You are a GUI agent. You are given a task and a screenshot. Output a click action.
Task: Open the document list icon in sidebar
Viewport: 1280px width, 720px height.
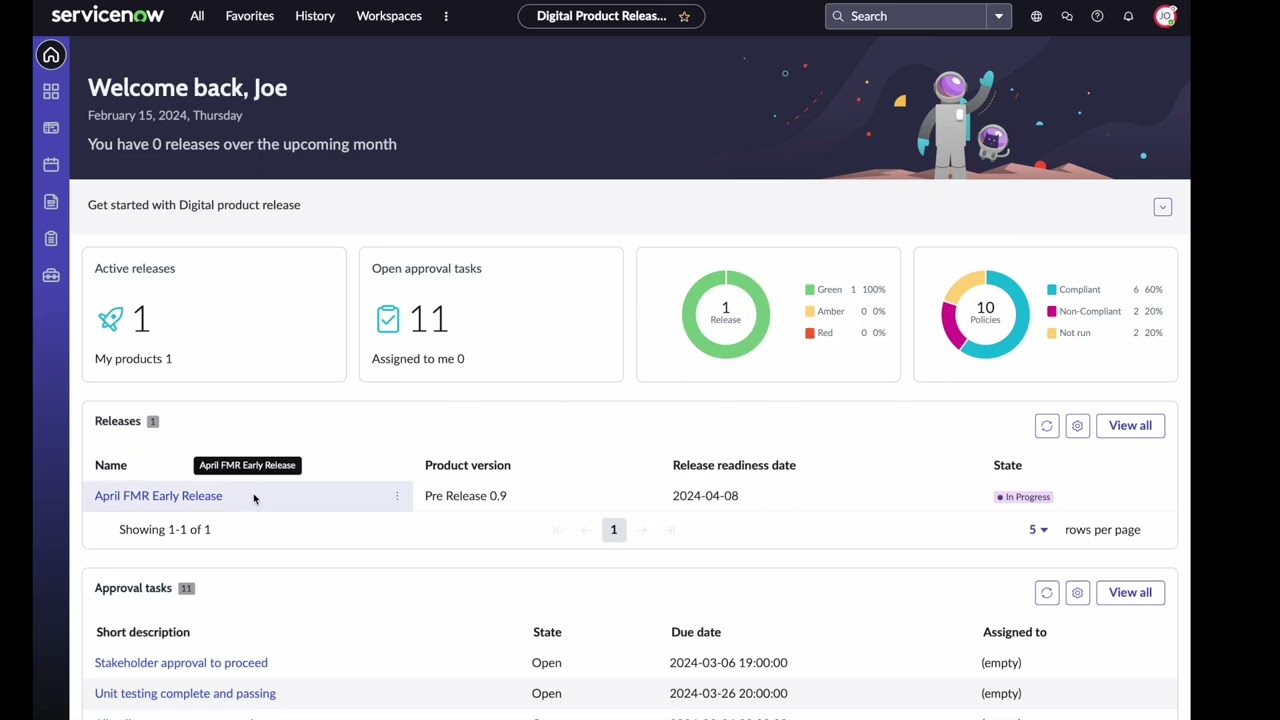pyautogui.click(x=51, y=202)
